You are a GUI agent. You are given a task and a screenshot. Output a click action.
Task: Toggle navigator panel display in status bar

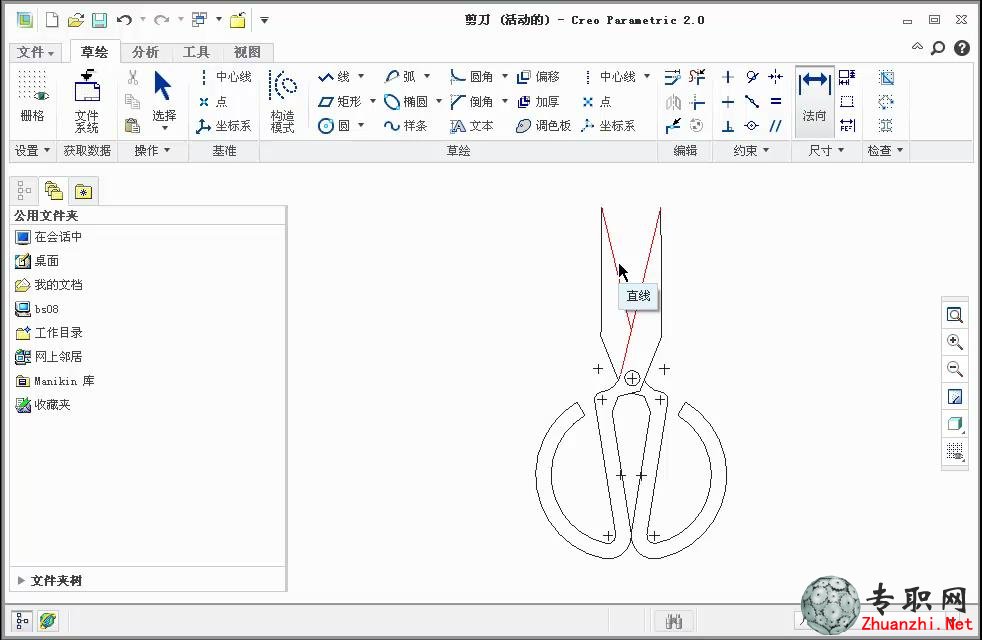pyautogui.click(x=22, y=621)
